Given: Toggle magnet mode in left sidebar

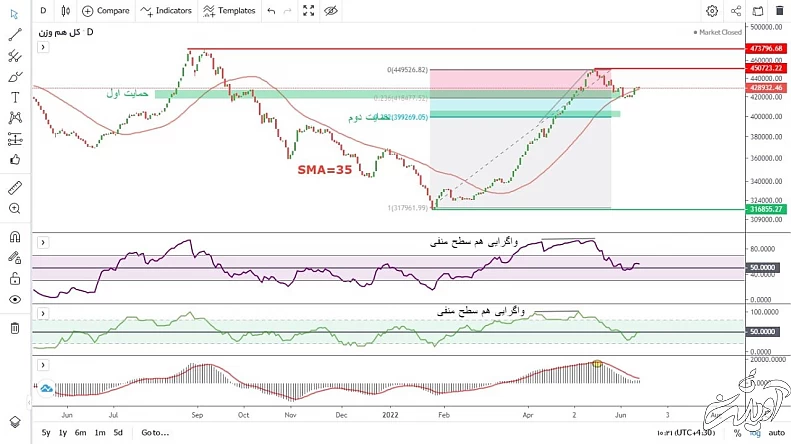Looking at the screenshot, I should (15, 238).
